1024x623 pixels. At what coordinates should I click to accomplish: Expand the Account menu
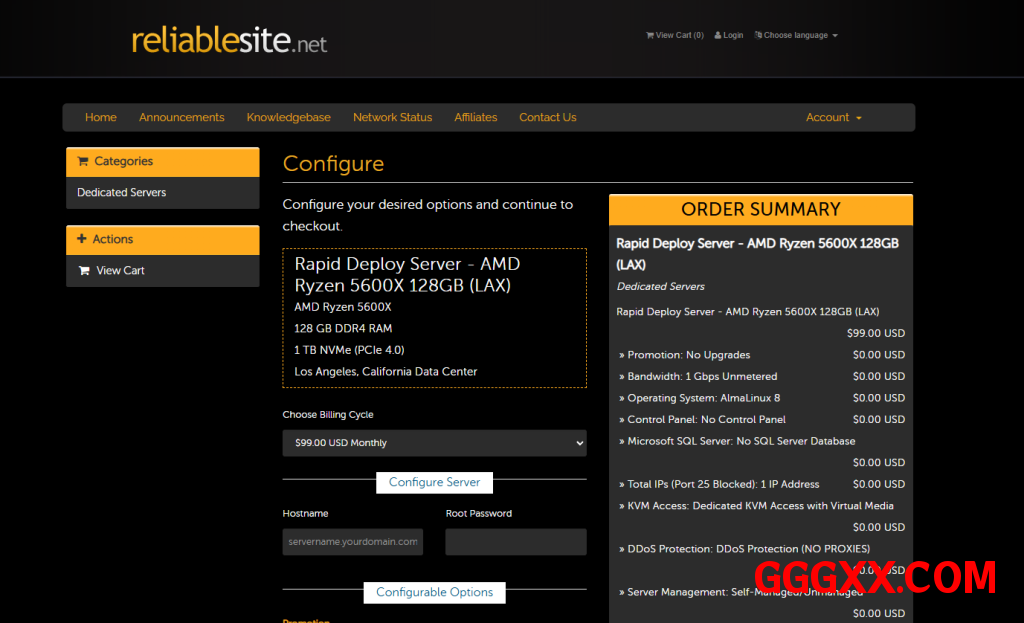[833, 117]
